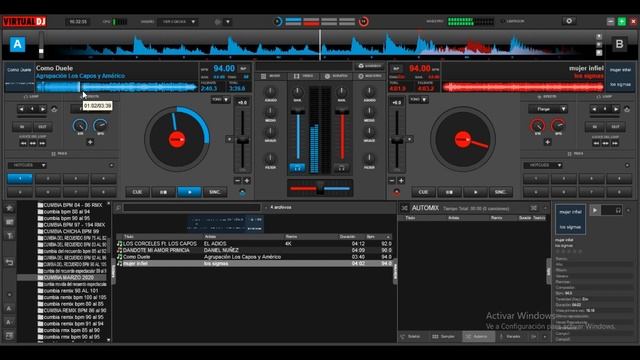Image resolution: width=640 pixels, height=360 pixels.
Task: Trigger hotcue pad 2 on left deck
Action: click(x=48, y=179)
